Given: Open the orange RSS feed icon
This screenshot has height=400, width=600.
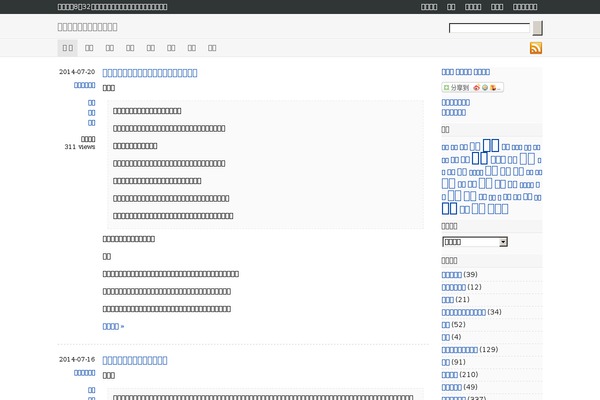Looking at the screenshot, I should tap(536, 48).
